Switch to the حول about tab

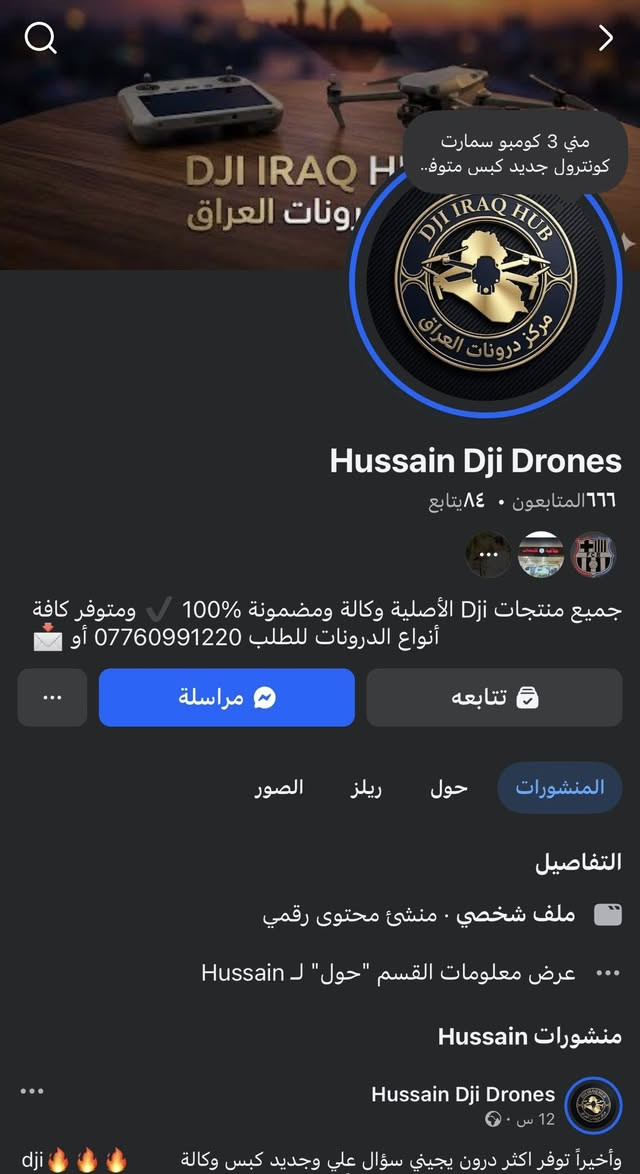click(x=448, y=788)
